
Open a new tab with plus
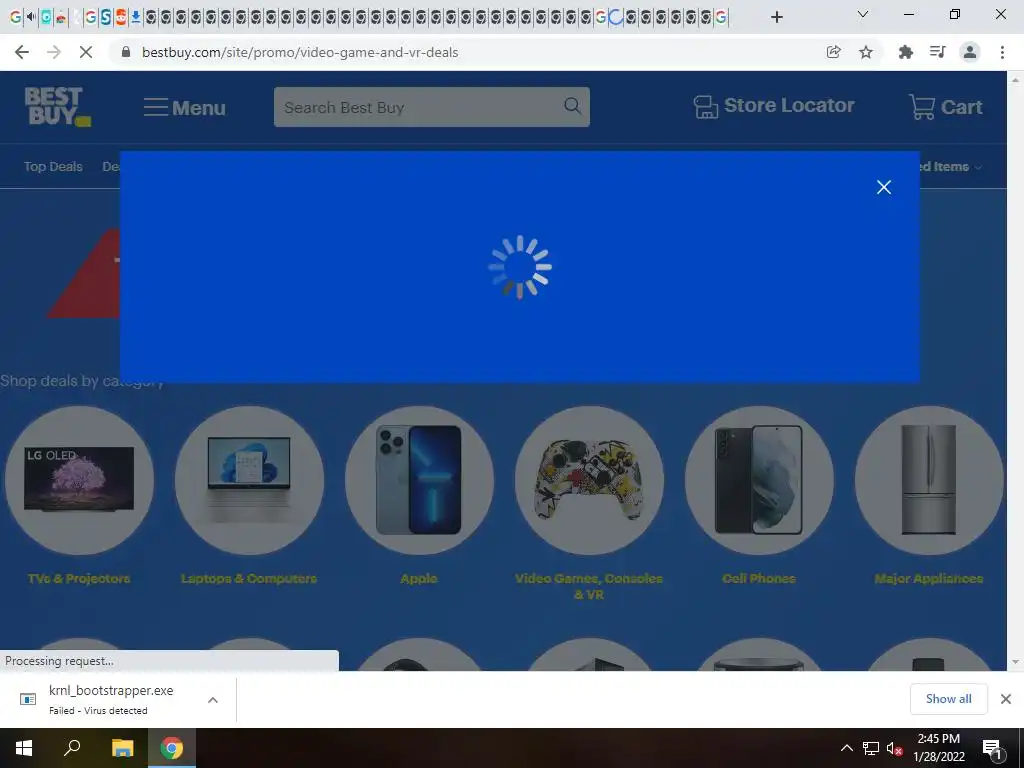coord(776,17)
